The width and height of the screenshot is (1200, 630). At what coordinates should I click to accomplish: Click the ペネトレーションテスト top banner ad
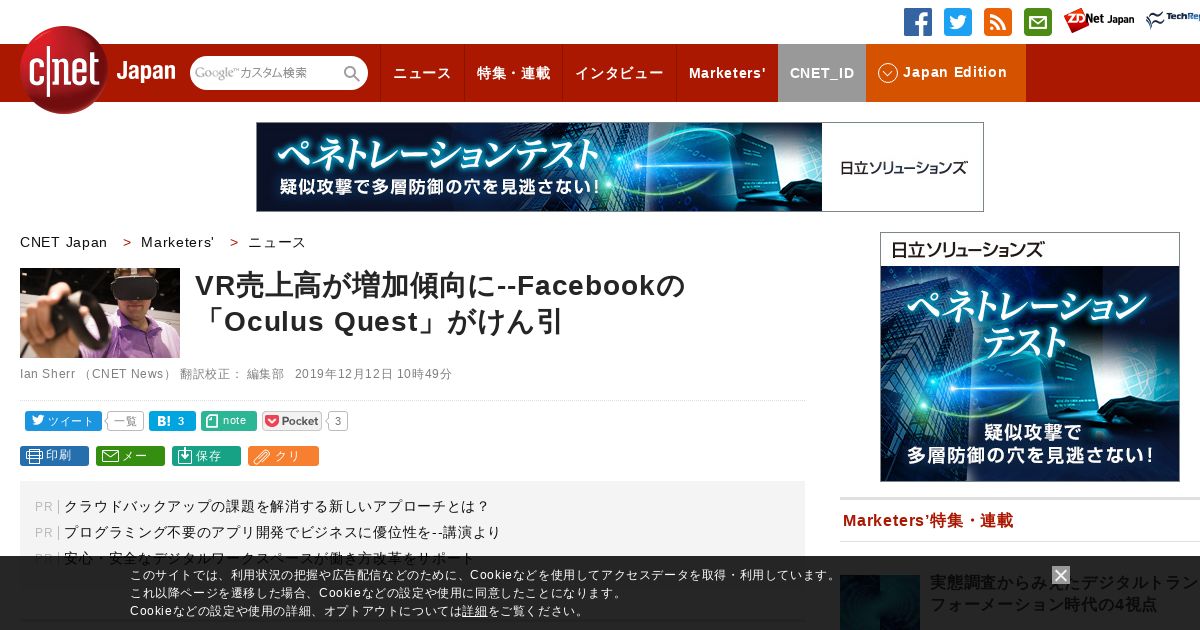pyautogui.click(x=620, y=167)
